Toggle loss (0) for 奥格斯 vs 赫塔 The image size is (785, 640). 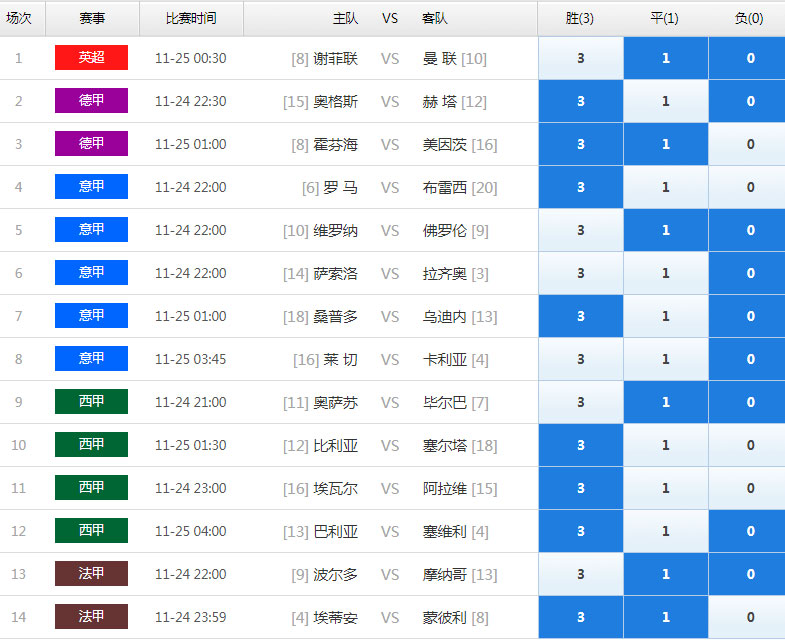point(747,101)
